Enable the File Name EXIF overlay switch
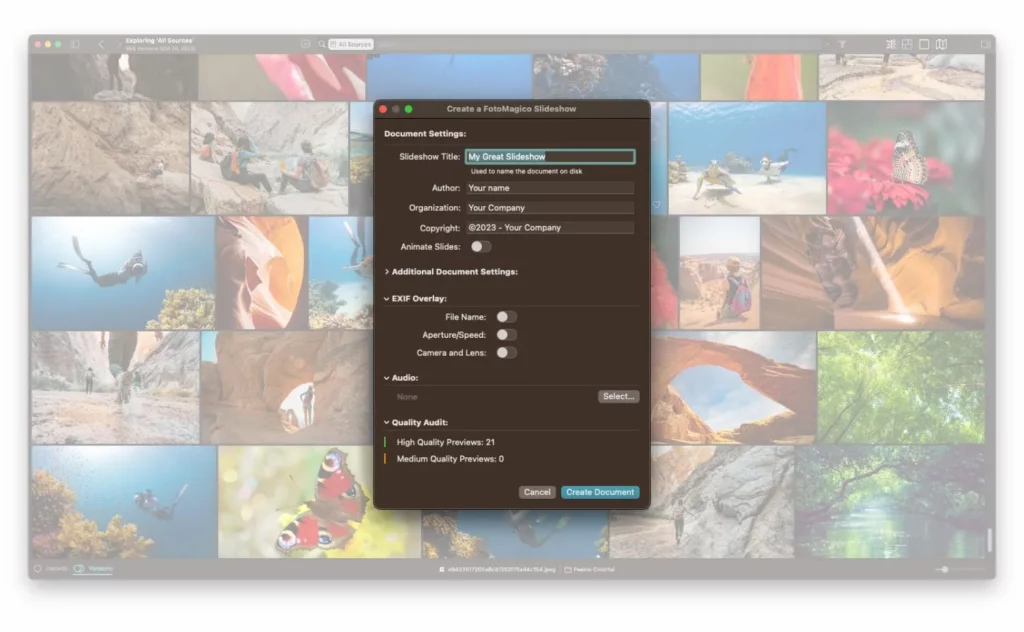This screenshot has height=632, width=1024. (506, 317)
